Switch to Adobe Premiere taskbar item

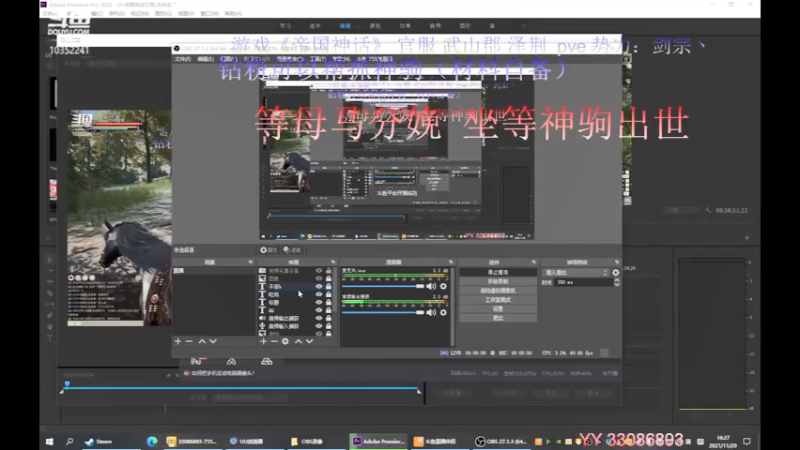point(379,441)
